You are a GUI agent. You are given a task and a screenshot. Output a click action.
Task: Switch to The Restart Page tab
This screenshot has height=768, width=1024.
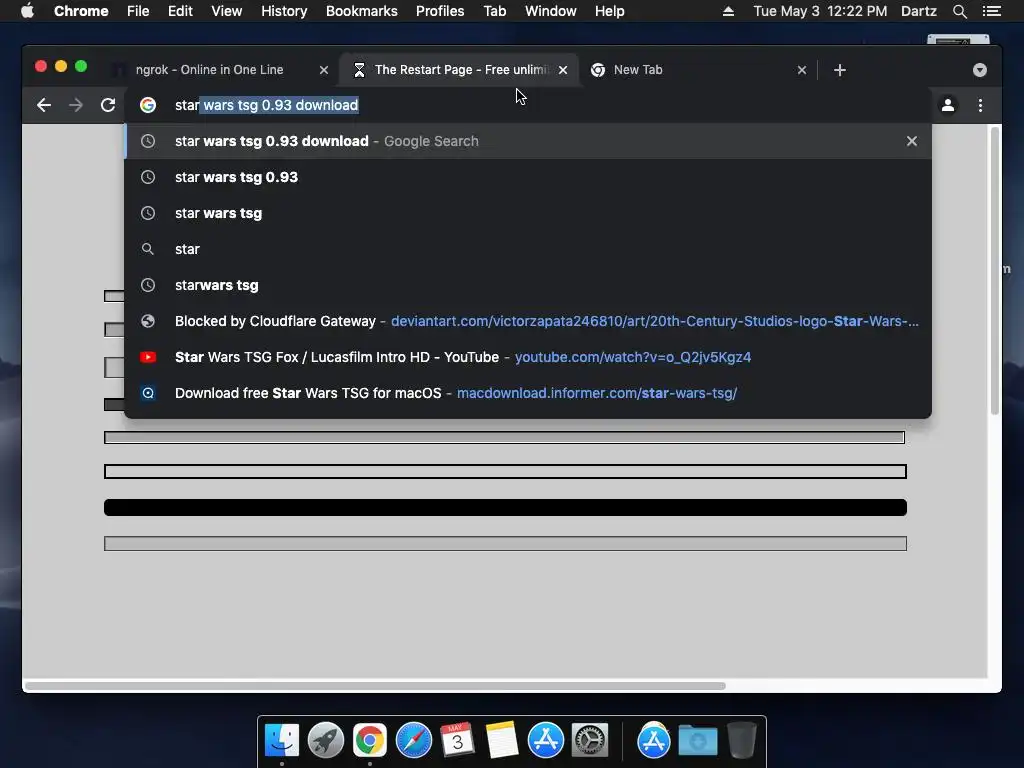pyautogui.click(x=458, y=70)
